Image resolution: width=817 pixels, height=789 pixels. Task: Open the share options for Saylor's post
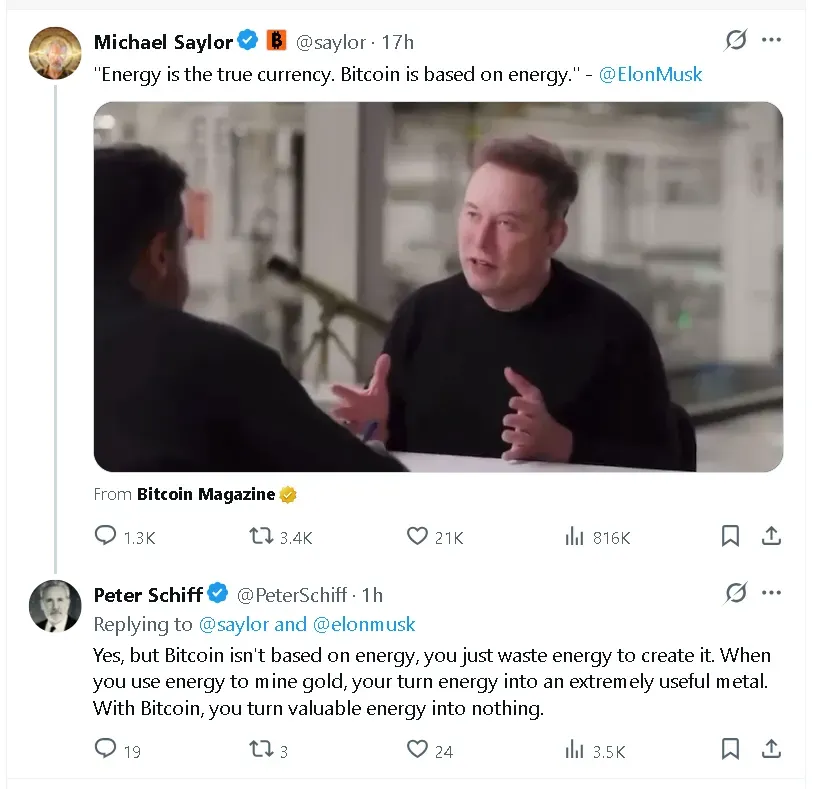click(771, 536)
